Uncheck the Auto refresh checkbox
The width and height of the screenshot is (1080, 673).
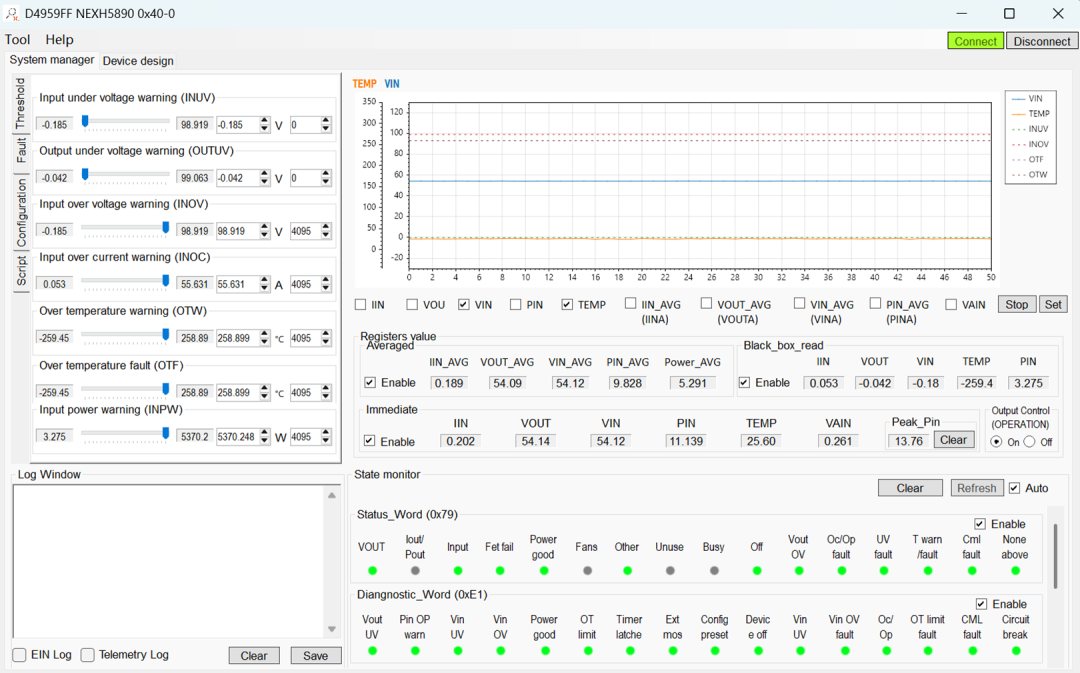1015,488
